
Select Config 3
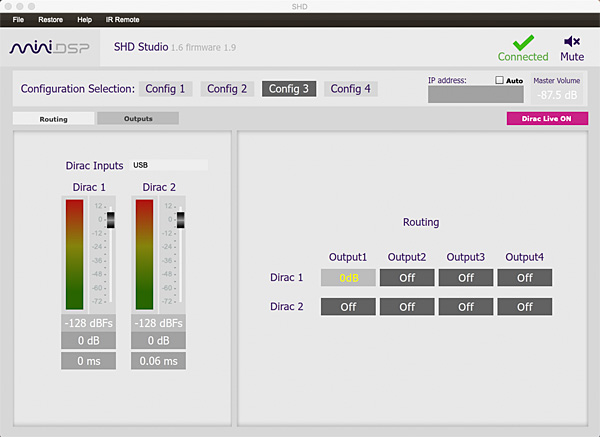click(x=289, y=89)
